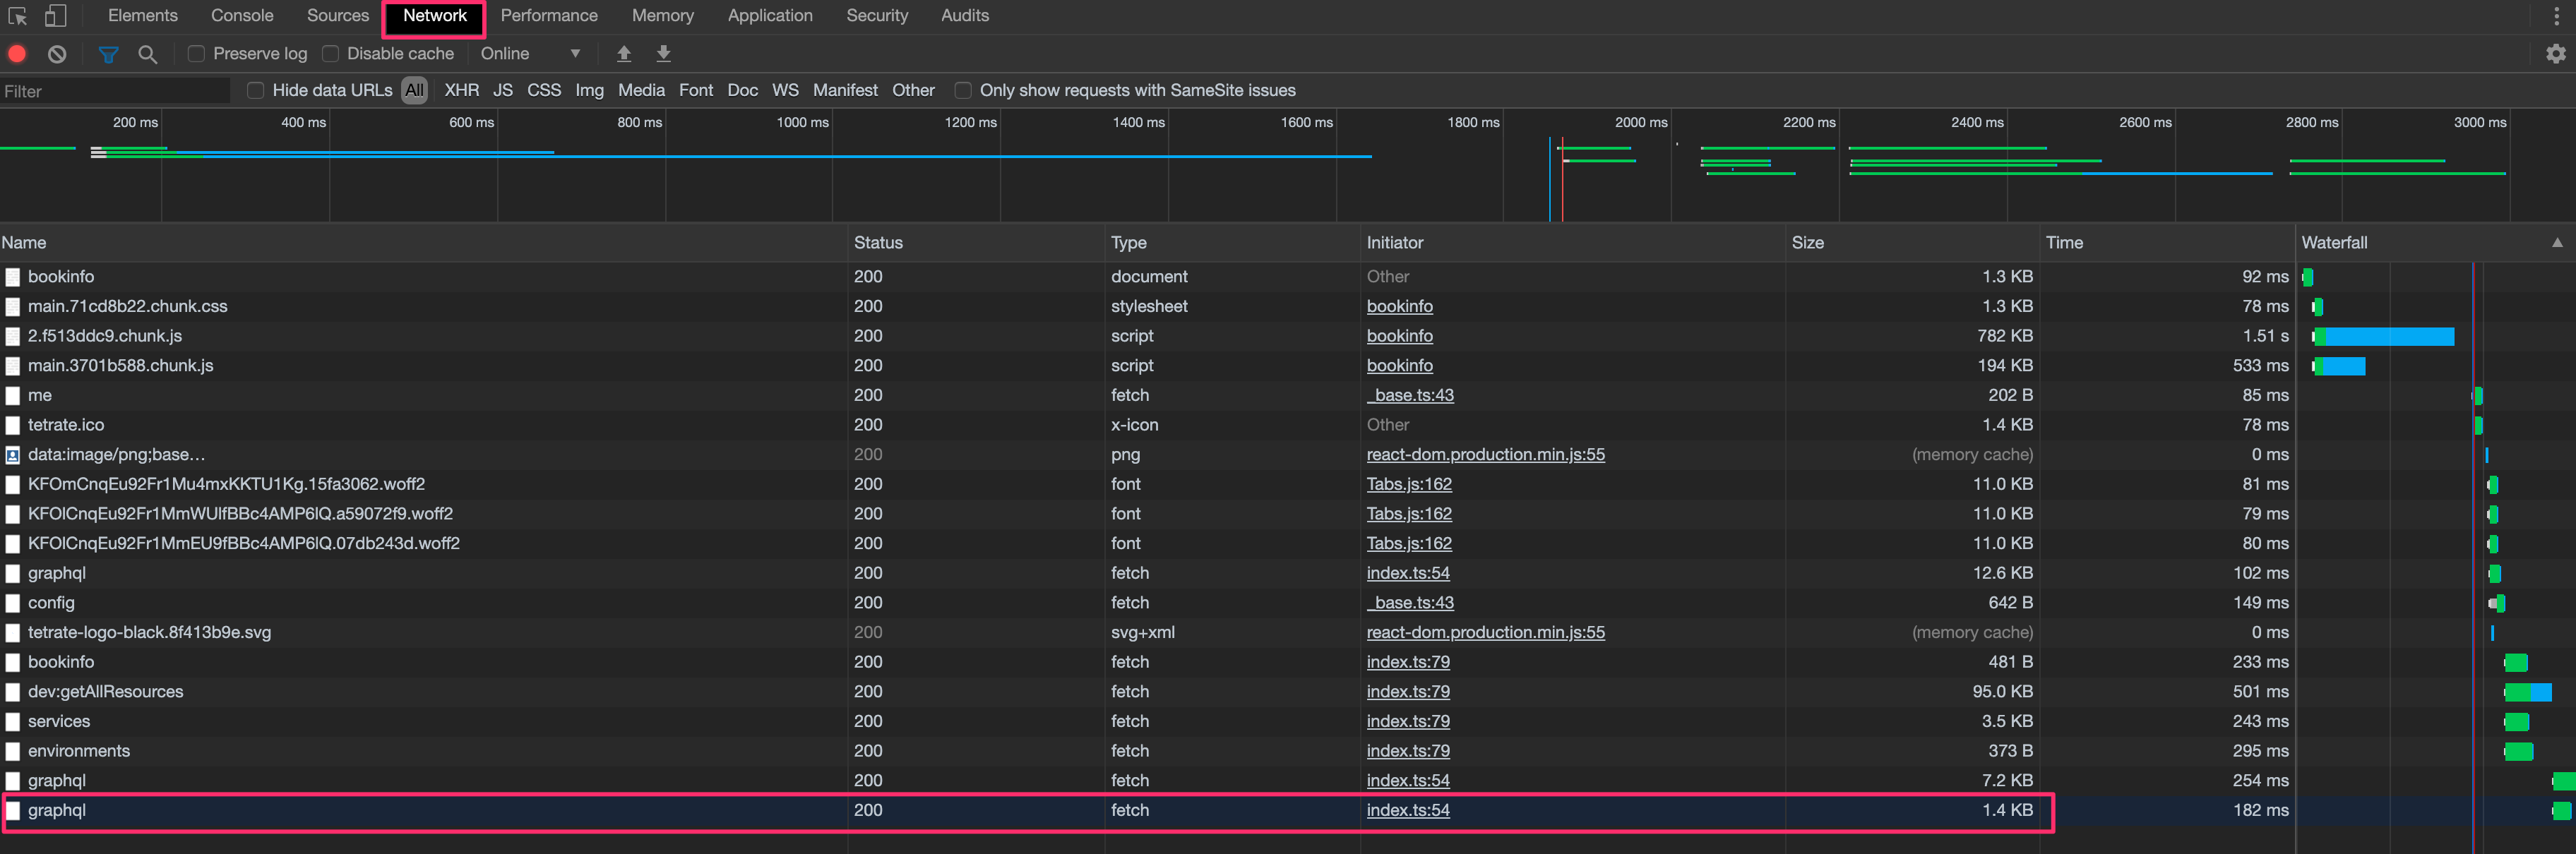The width and height of the screenshot is (2576, 854).
Task: Filter requests by Manifest
Action: pos(845,91)
